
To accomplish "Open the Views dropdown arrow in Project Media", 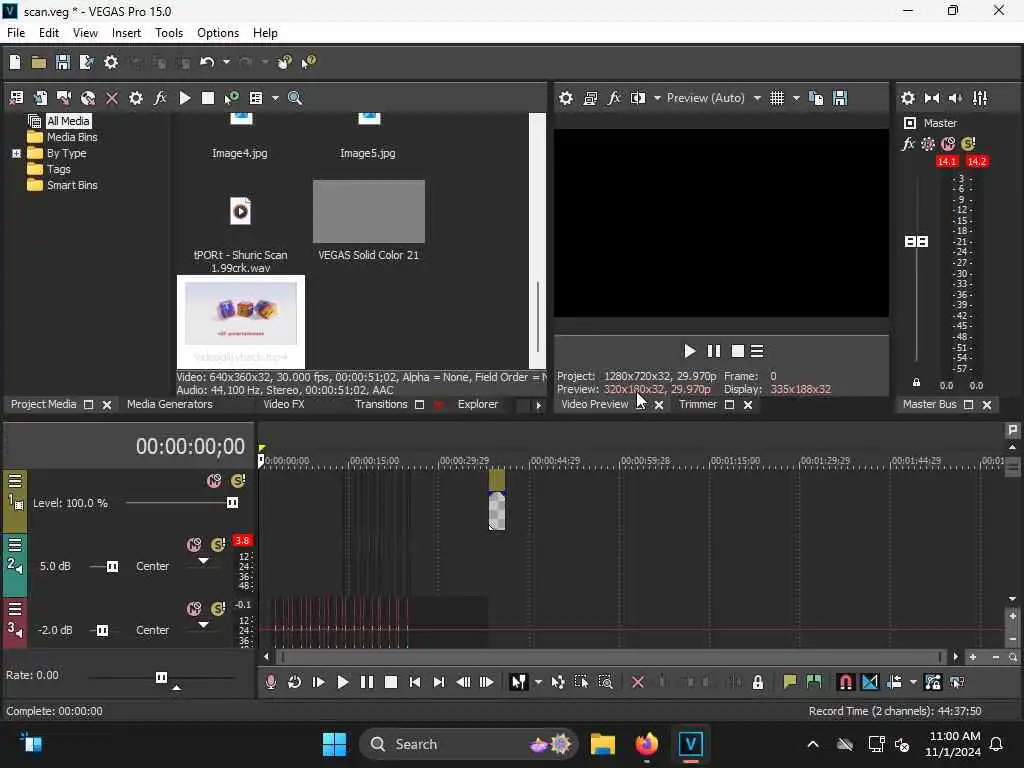I will click(275, 98).
